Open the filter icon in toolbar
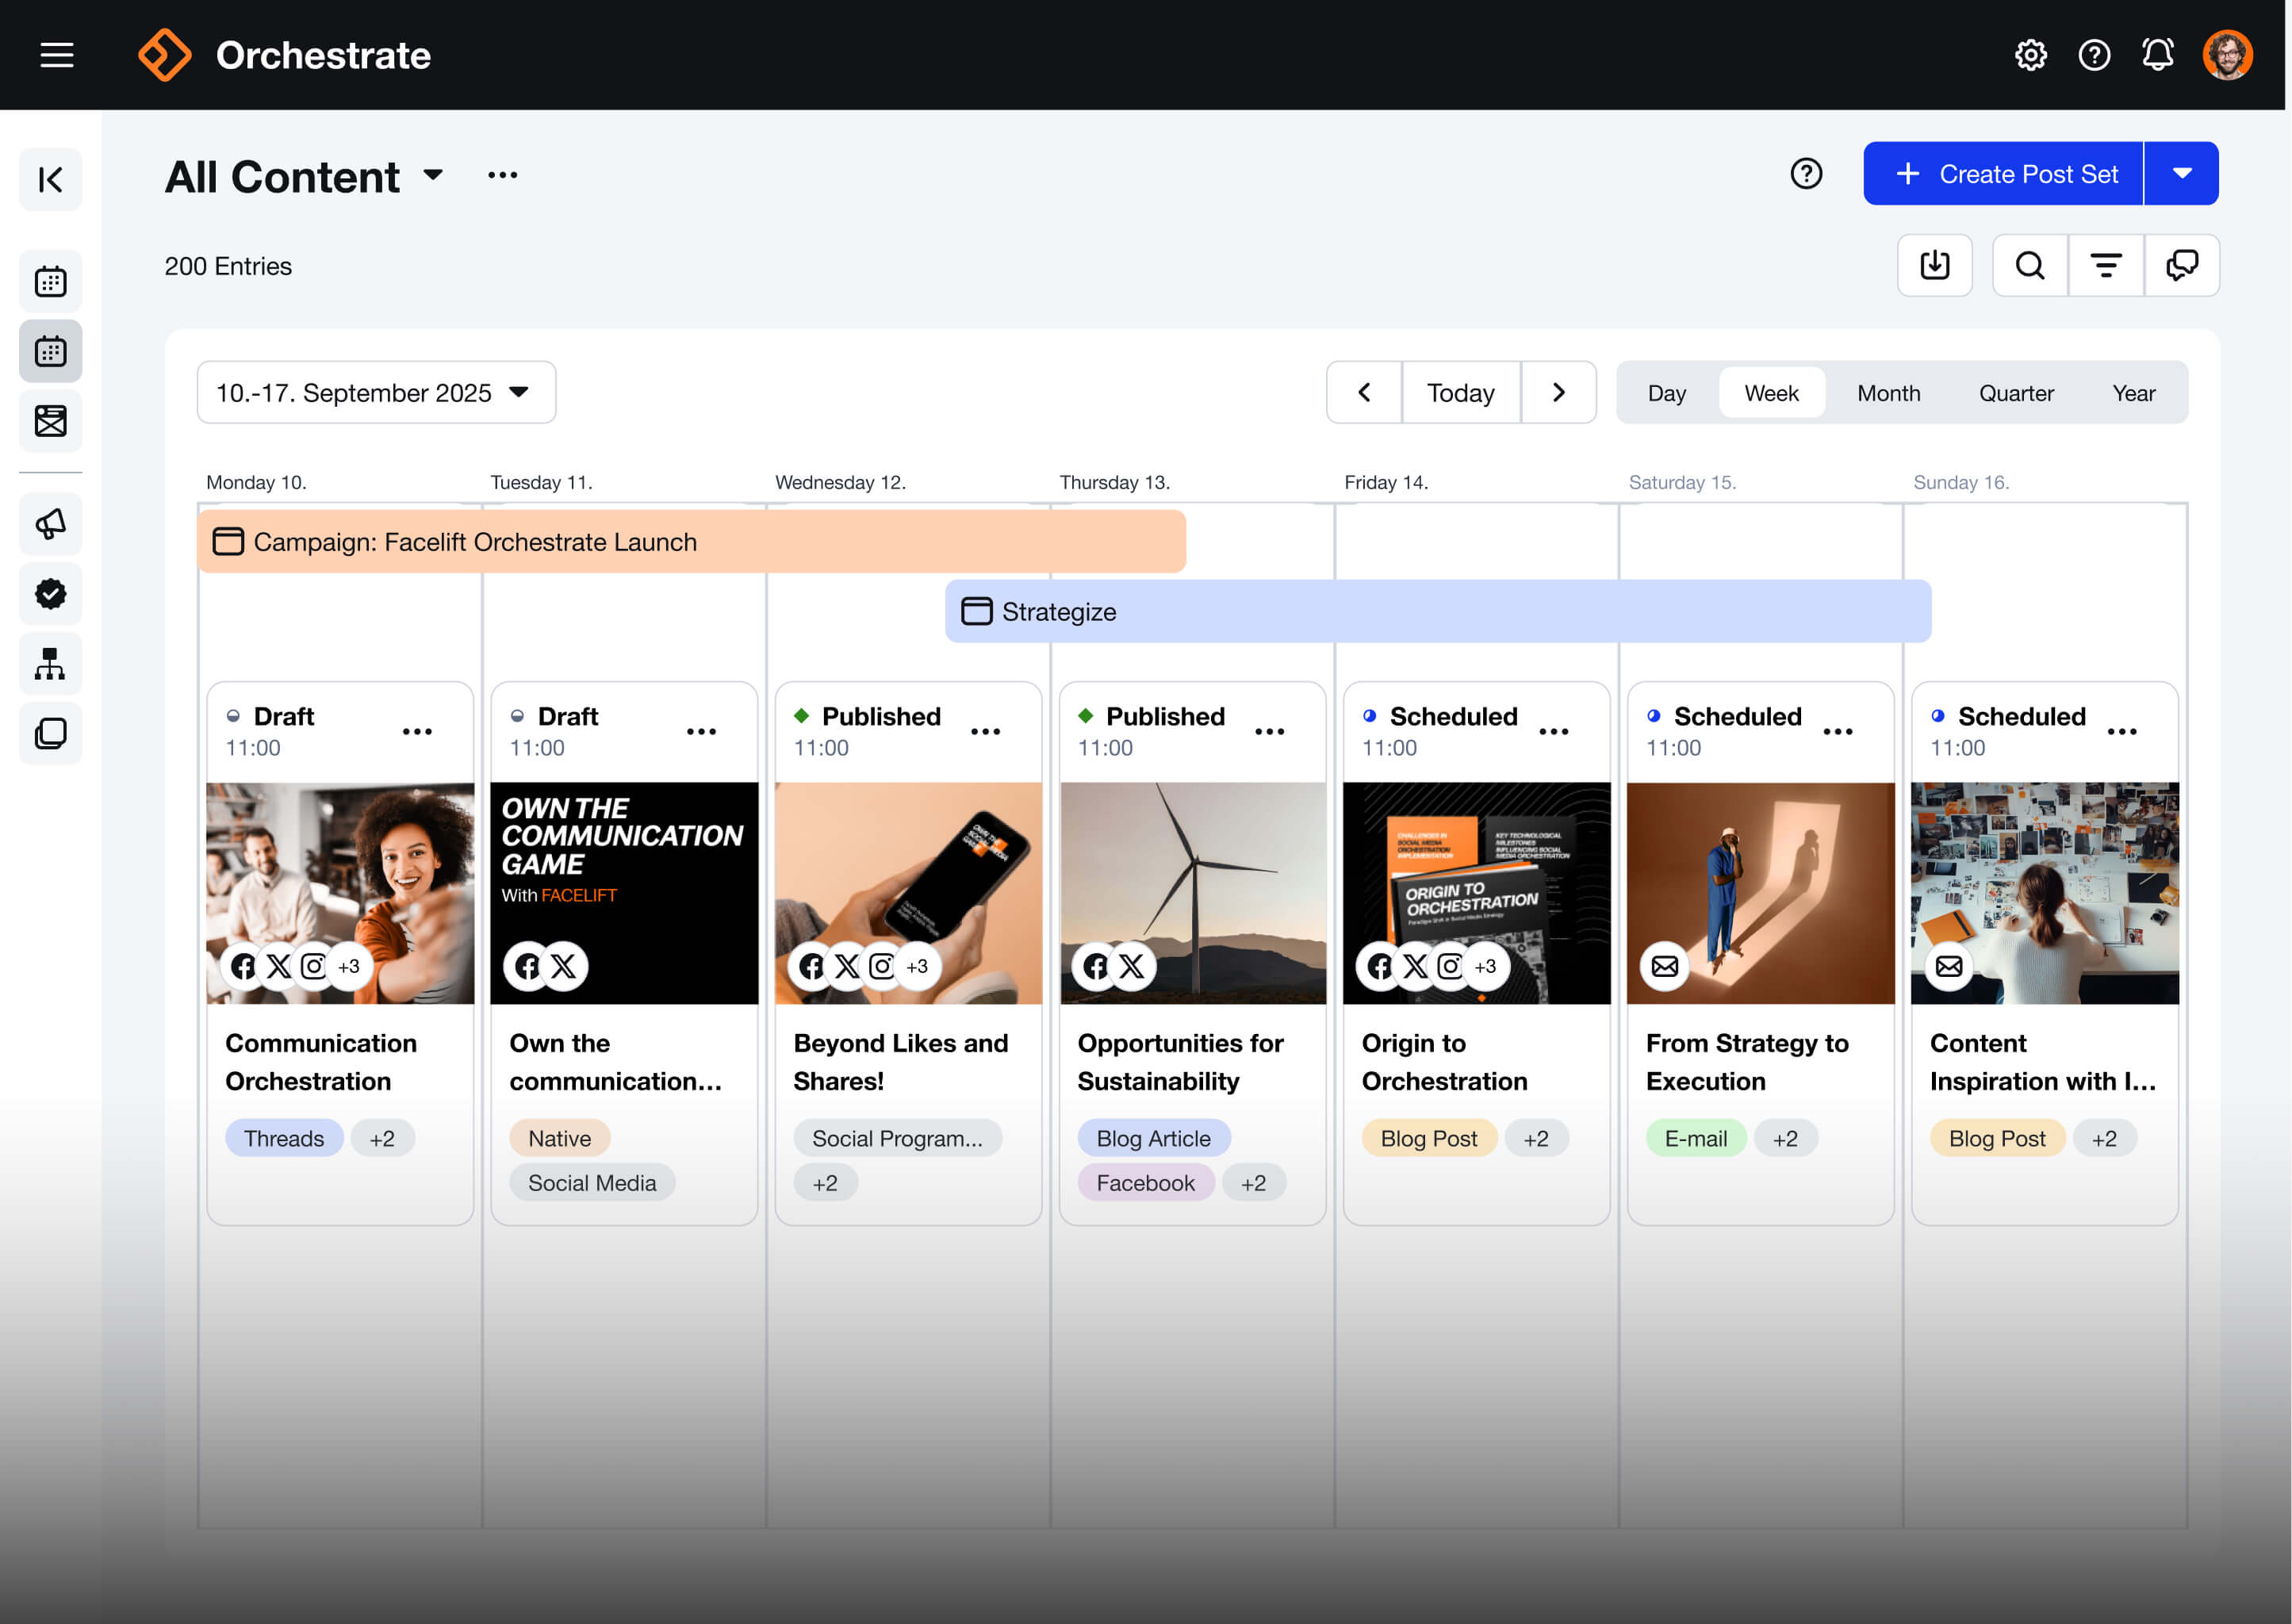The width and height of the screenshot is (2292, 1624). [x=2105, y=265]
